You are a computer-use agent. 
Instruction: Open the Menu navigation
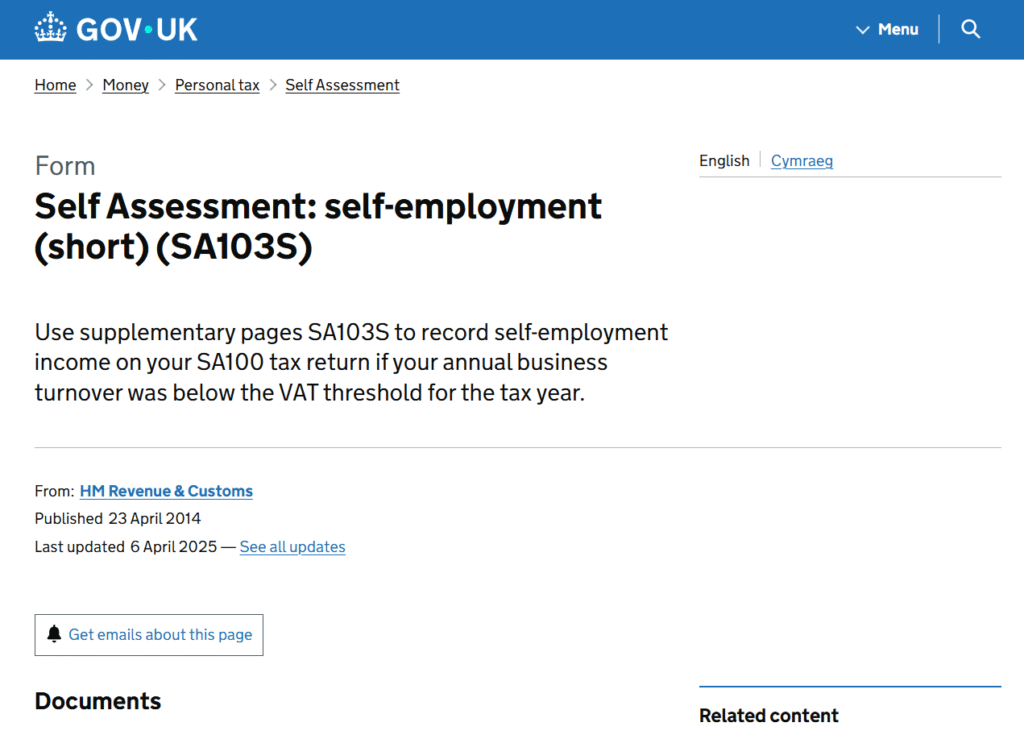click(897, 30)
